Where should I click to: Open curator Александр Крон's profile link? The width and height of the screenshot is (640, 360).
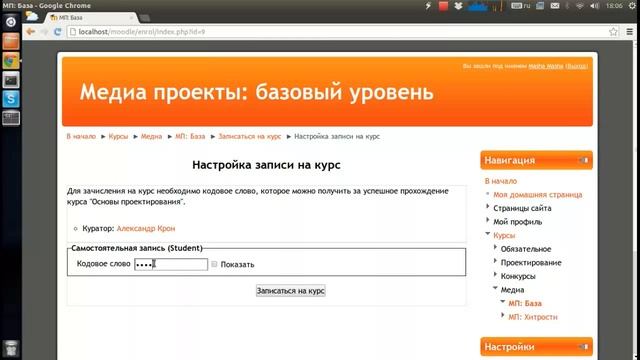pos(146,229)
